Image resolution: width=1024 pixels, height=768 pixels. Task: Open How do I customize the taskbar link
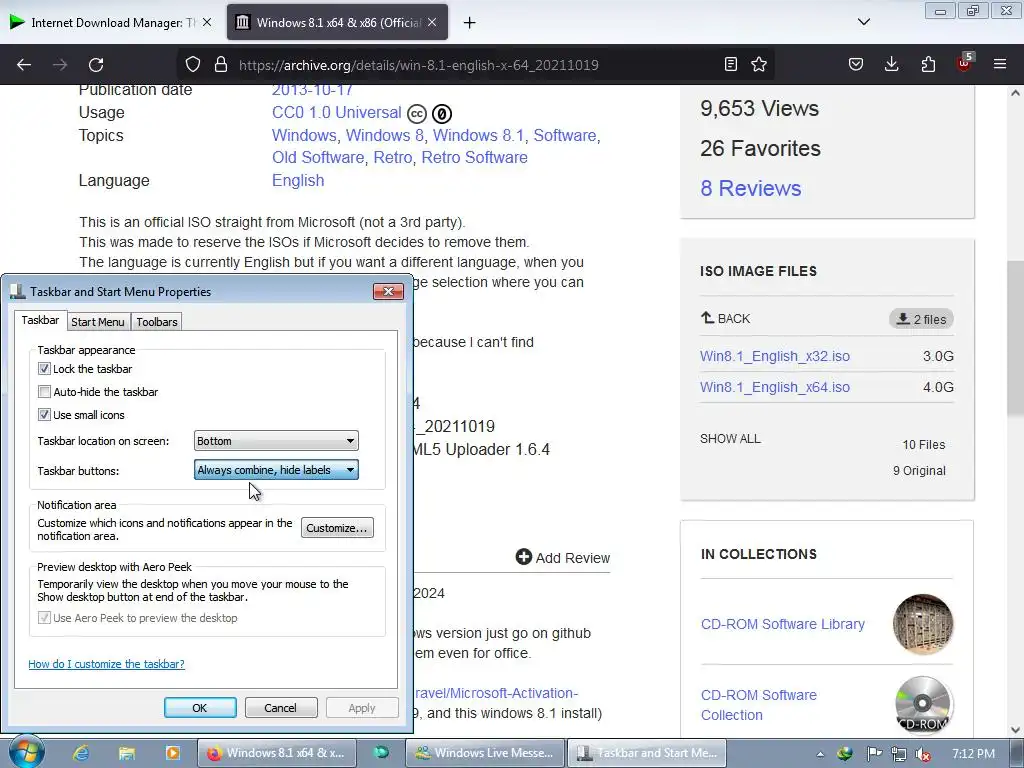106,664
